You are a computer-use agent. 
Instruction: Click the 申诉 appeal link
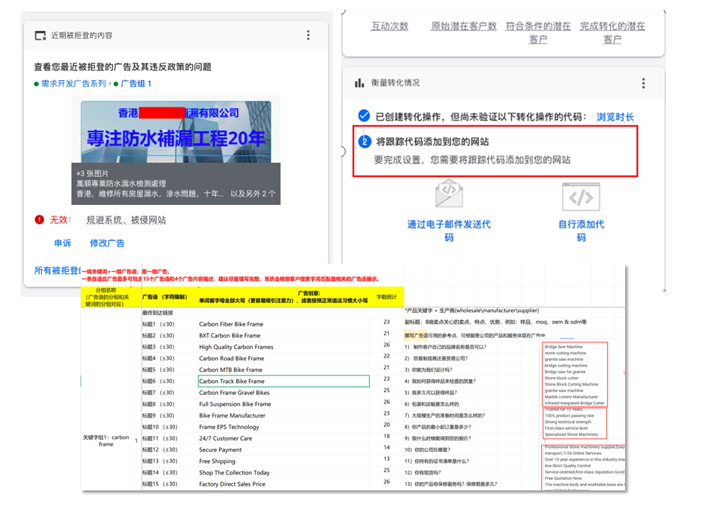coord(62,243)
